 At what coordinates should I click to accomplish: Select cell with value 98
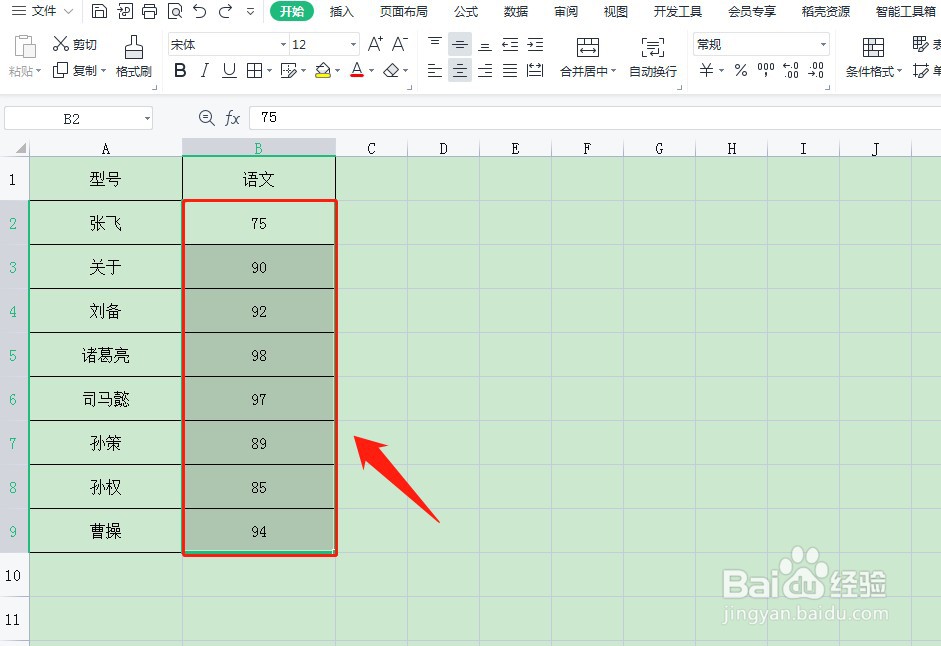[259, 355]
